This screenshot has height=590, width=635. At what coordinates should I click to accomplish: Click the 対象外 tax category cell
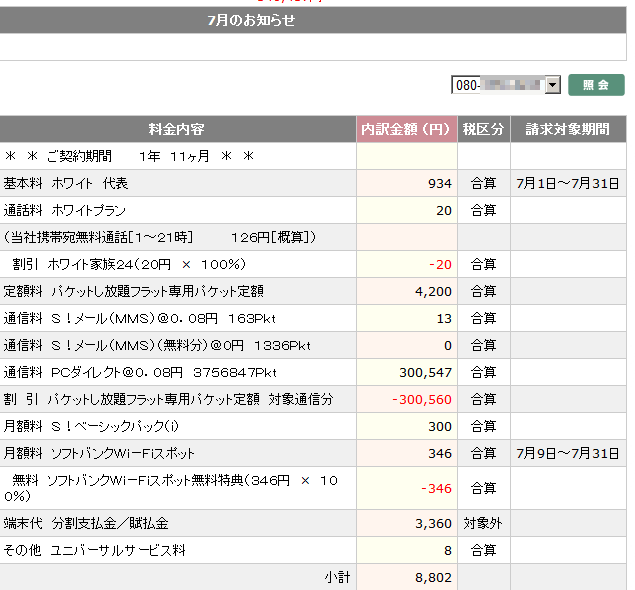[x=484, y=523]
